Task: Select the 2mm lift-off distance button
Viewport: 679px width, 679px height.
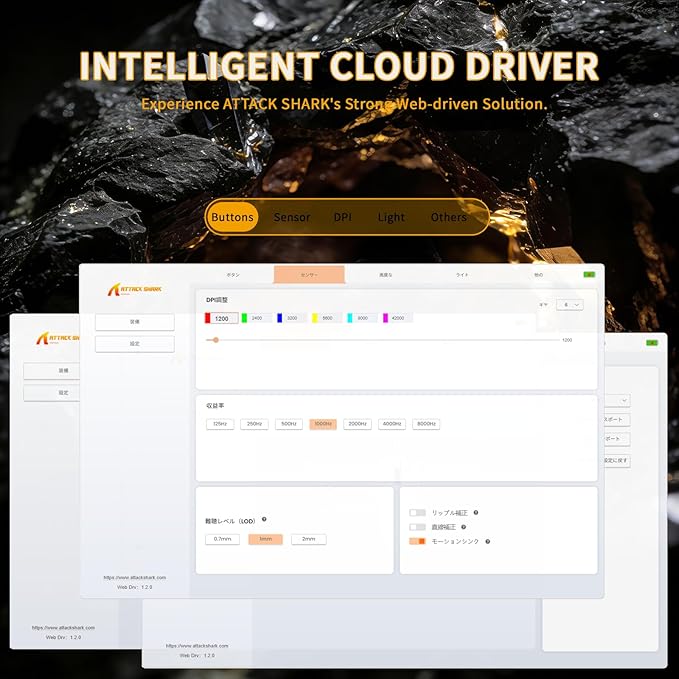Action: click(308, 539)
